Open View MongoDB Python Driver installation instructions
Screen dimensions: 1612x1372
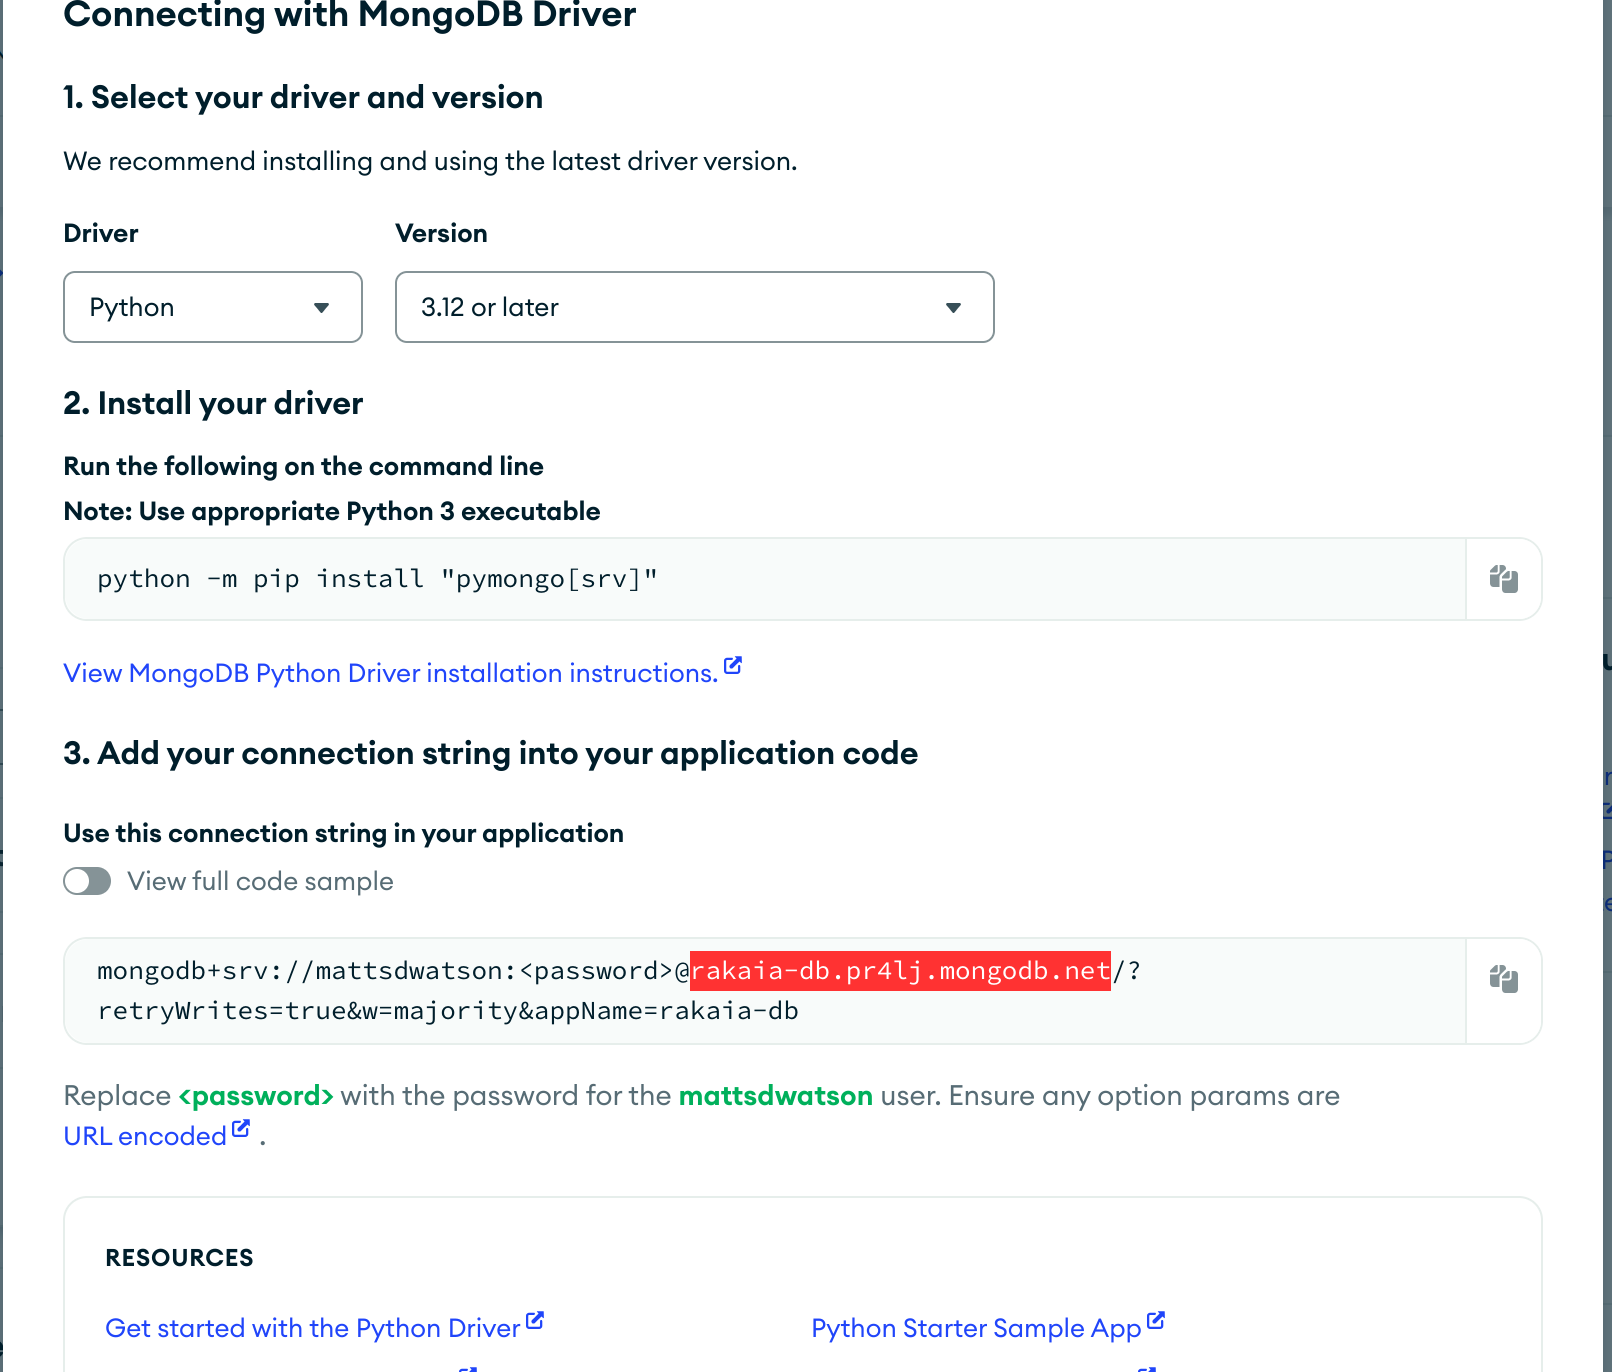[390, 674]
